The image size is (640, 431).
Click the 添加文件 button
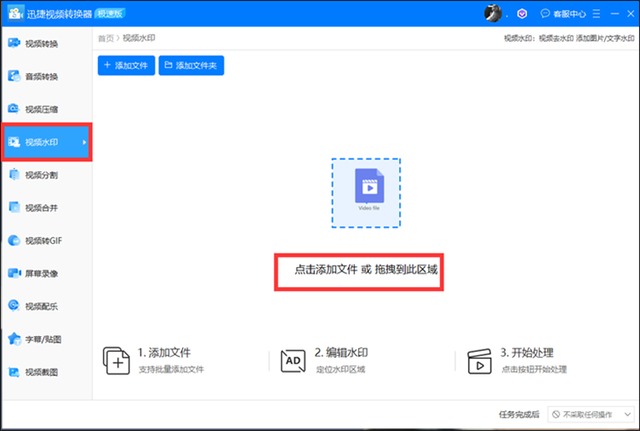tap(126, 65)
